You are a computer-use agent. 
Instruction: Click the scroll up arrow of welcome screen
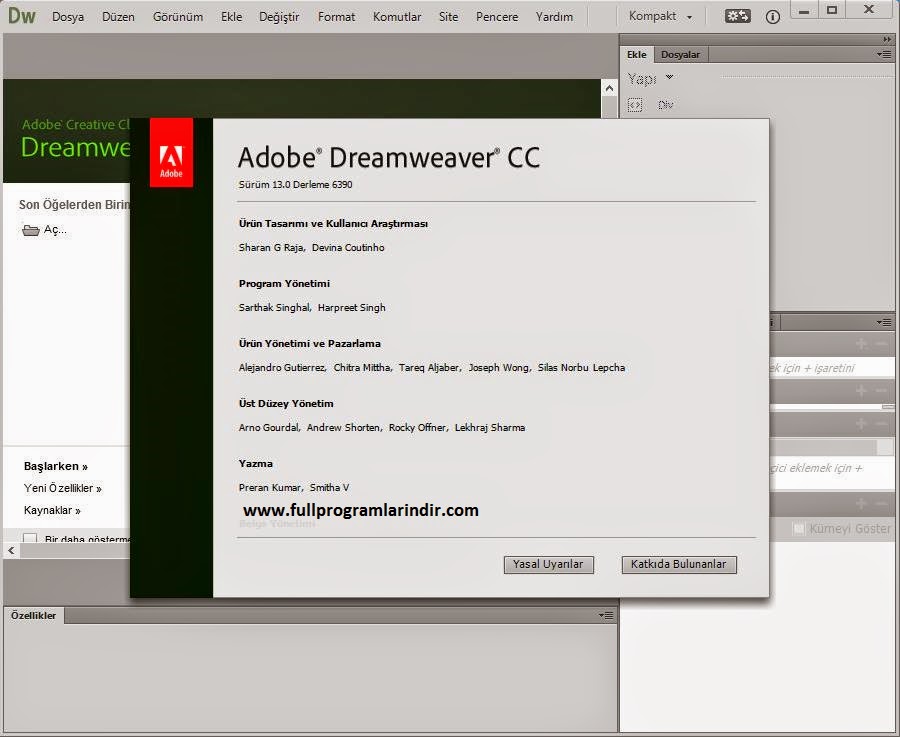pos(609,88)
